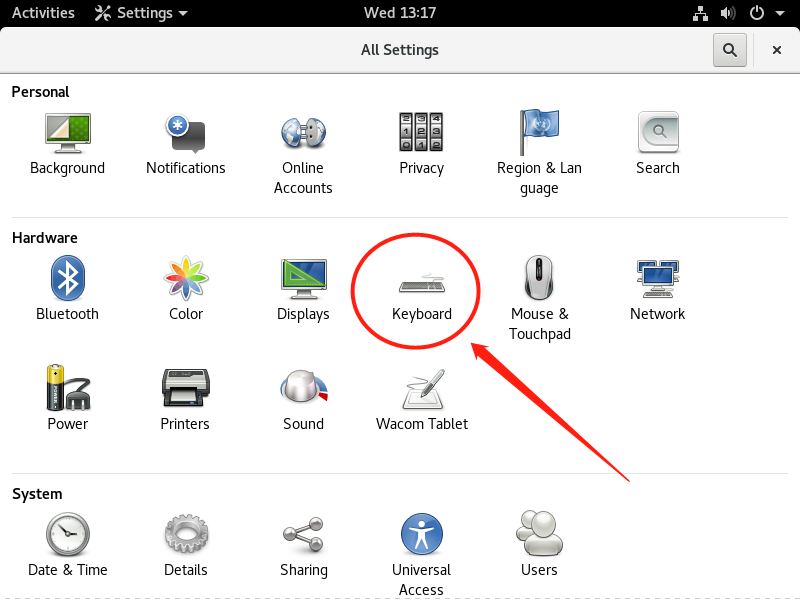Open the Activities overview

[x=43, y=13]
